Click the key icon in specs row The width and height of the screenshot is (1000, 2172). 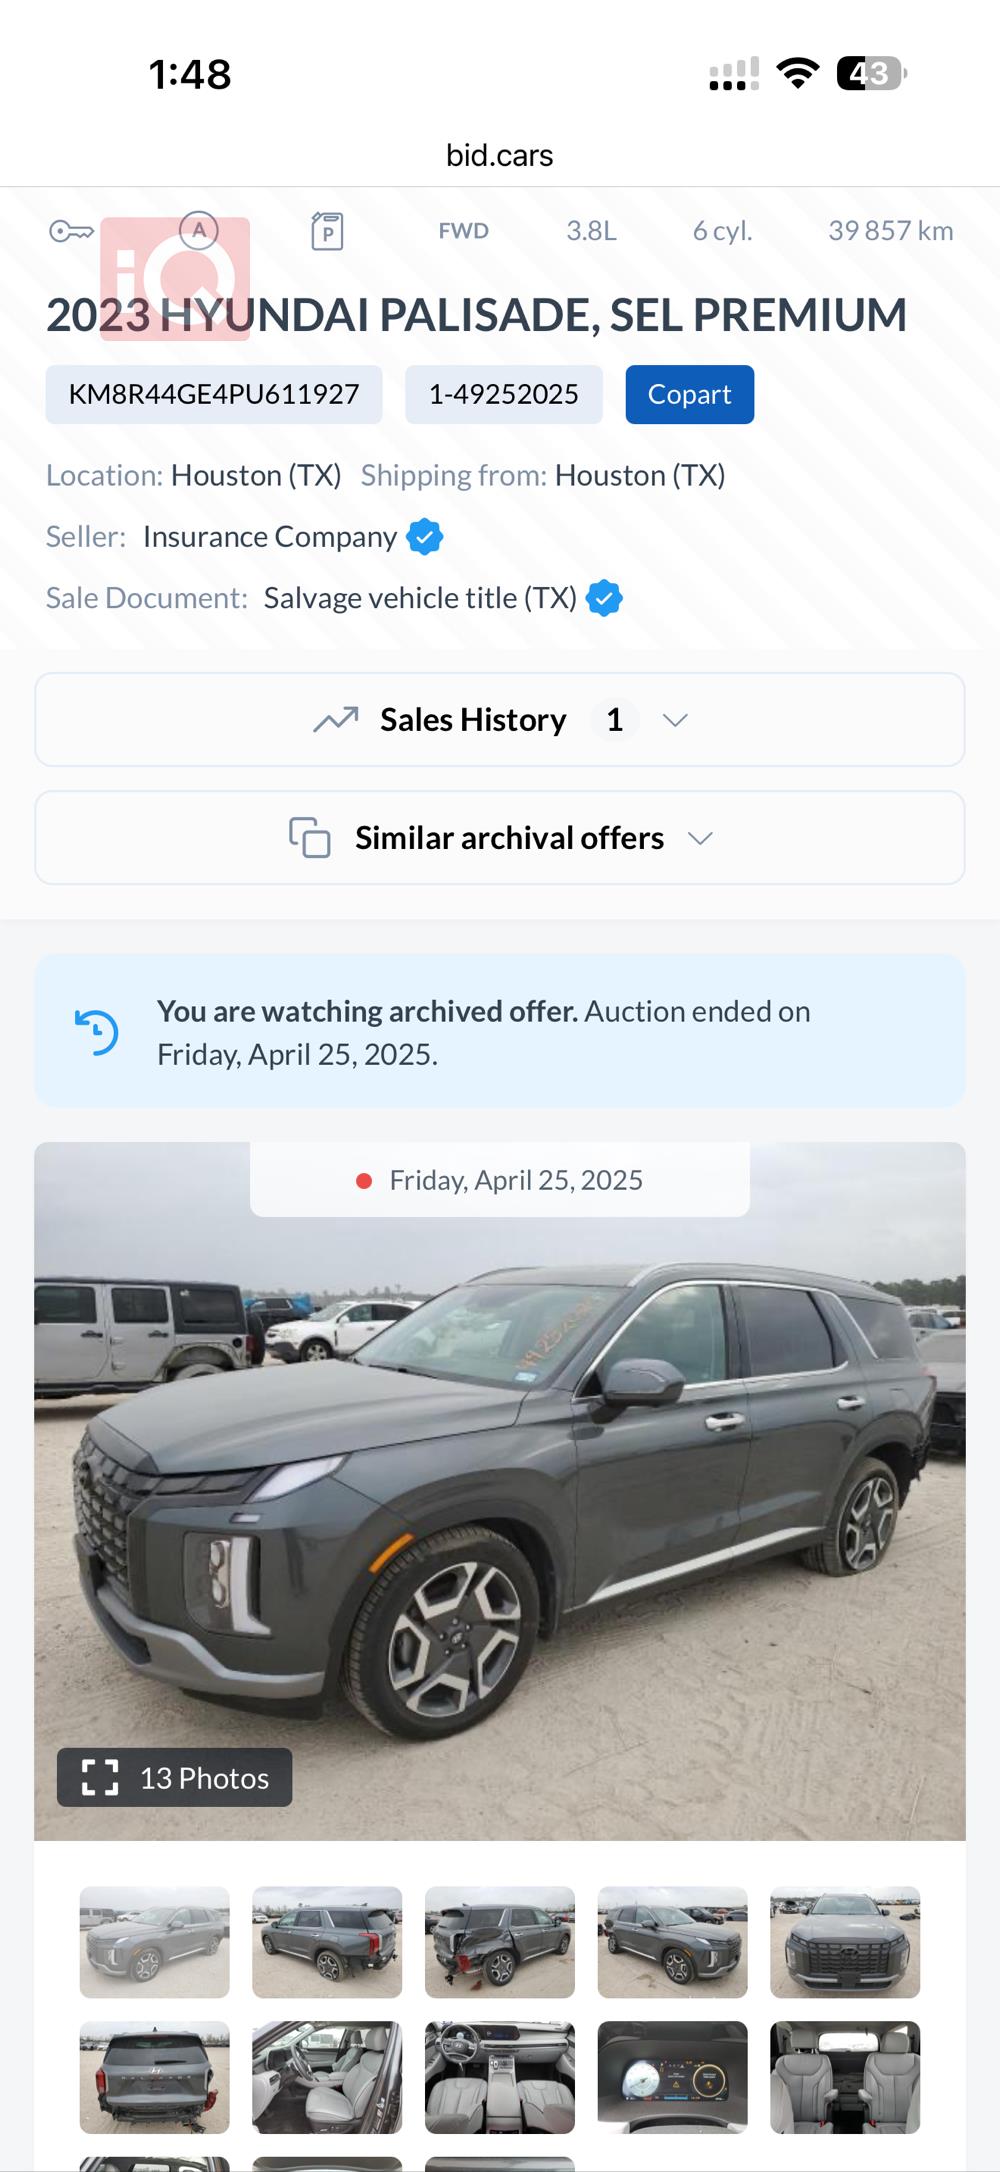click(71, 232)
